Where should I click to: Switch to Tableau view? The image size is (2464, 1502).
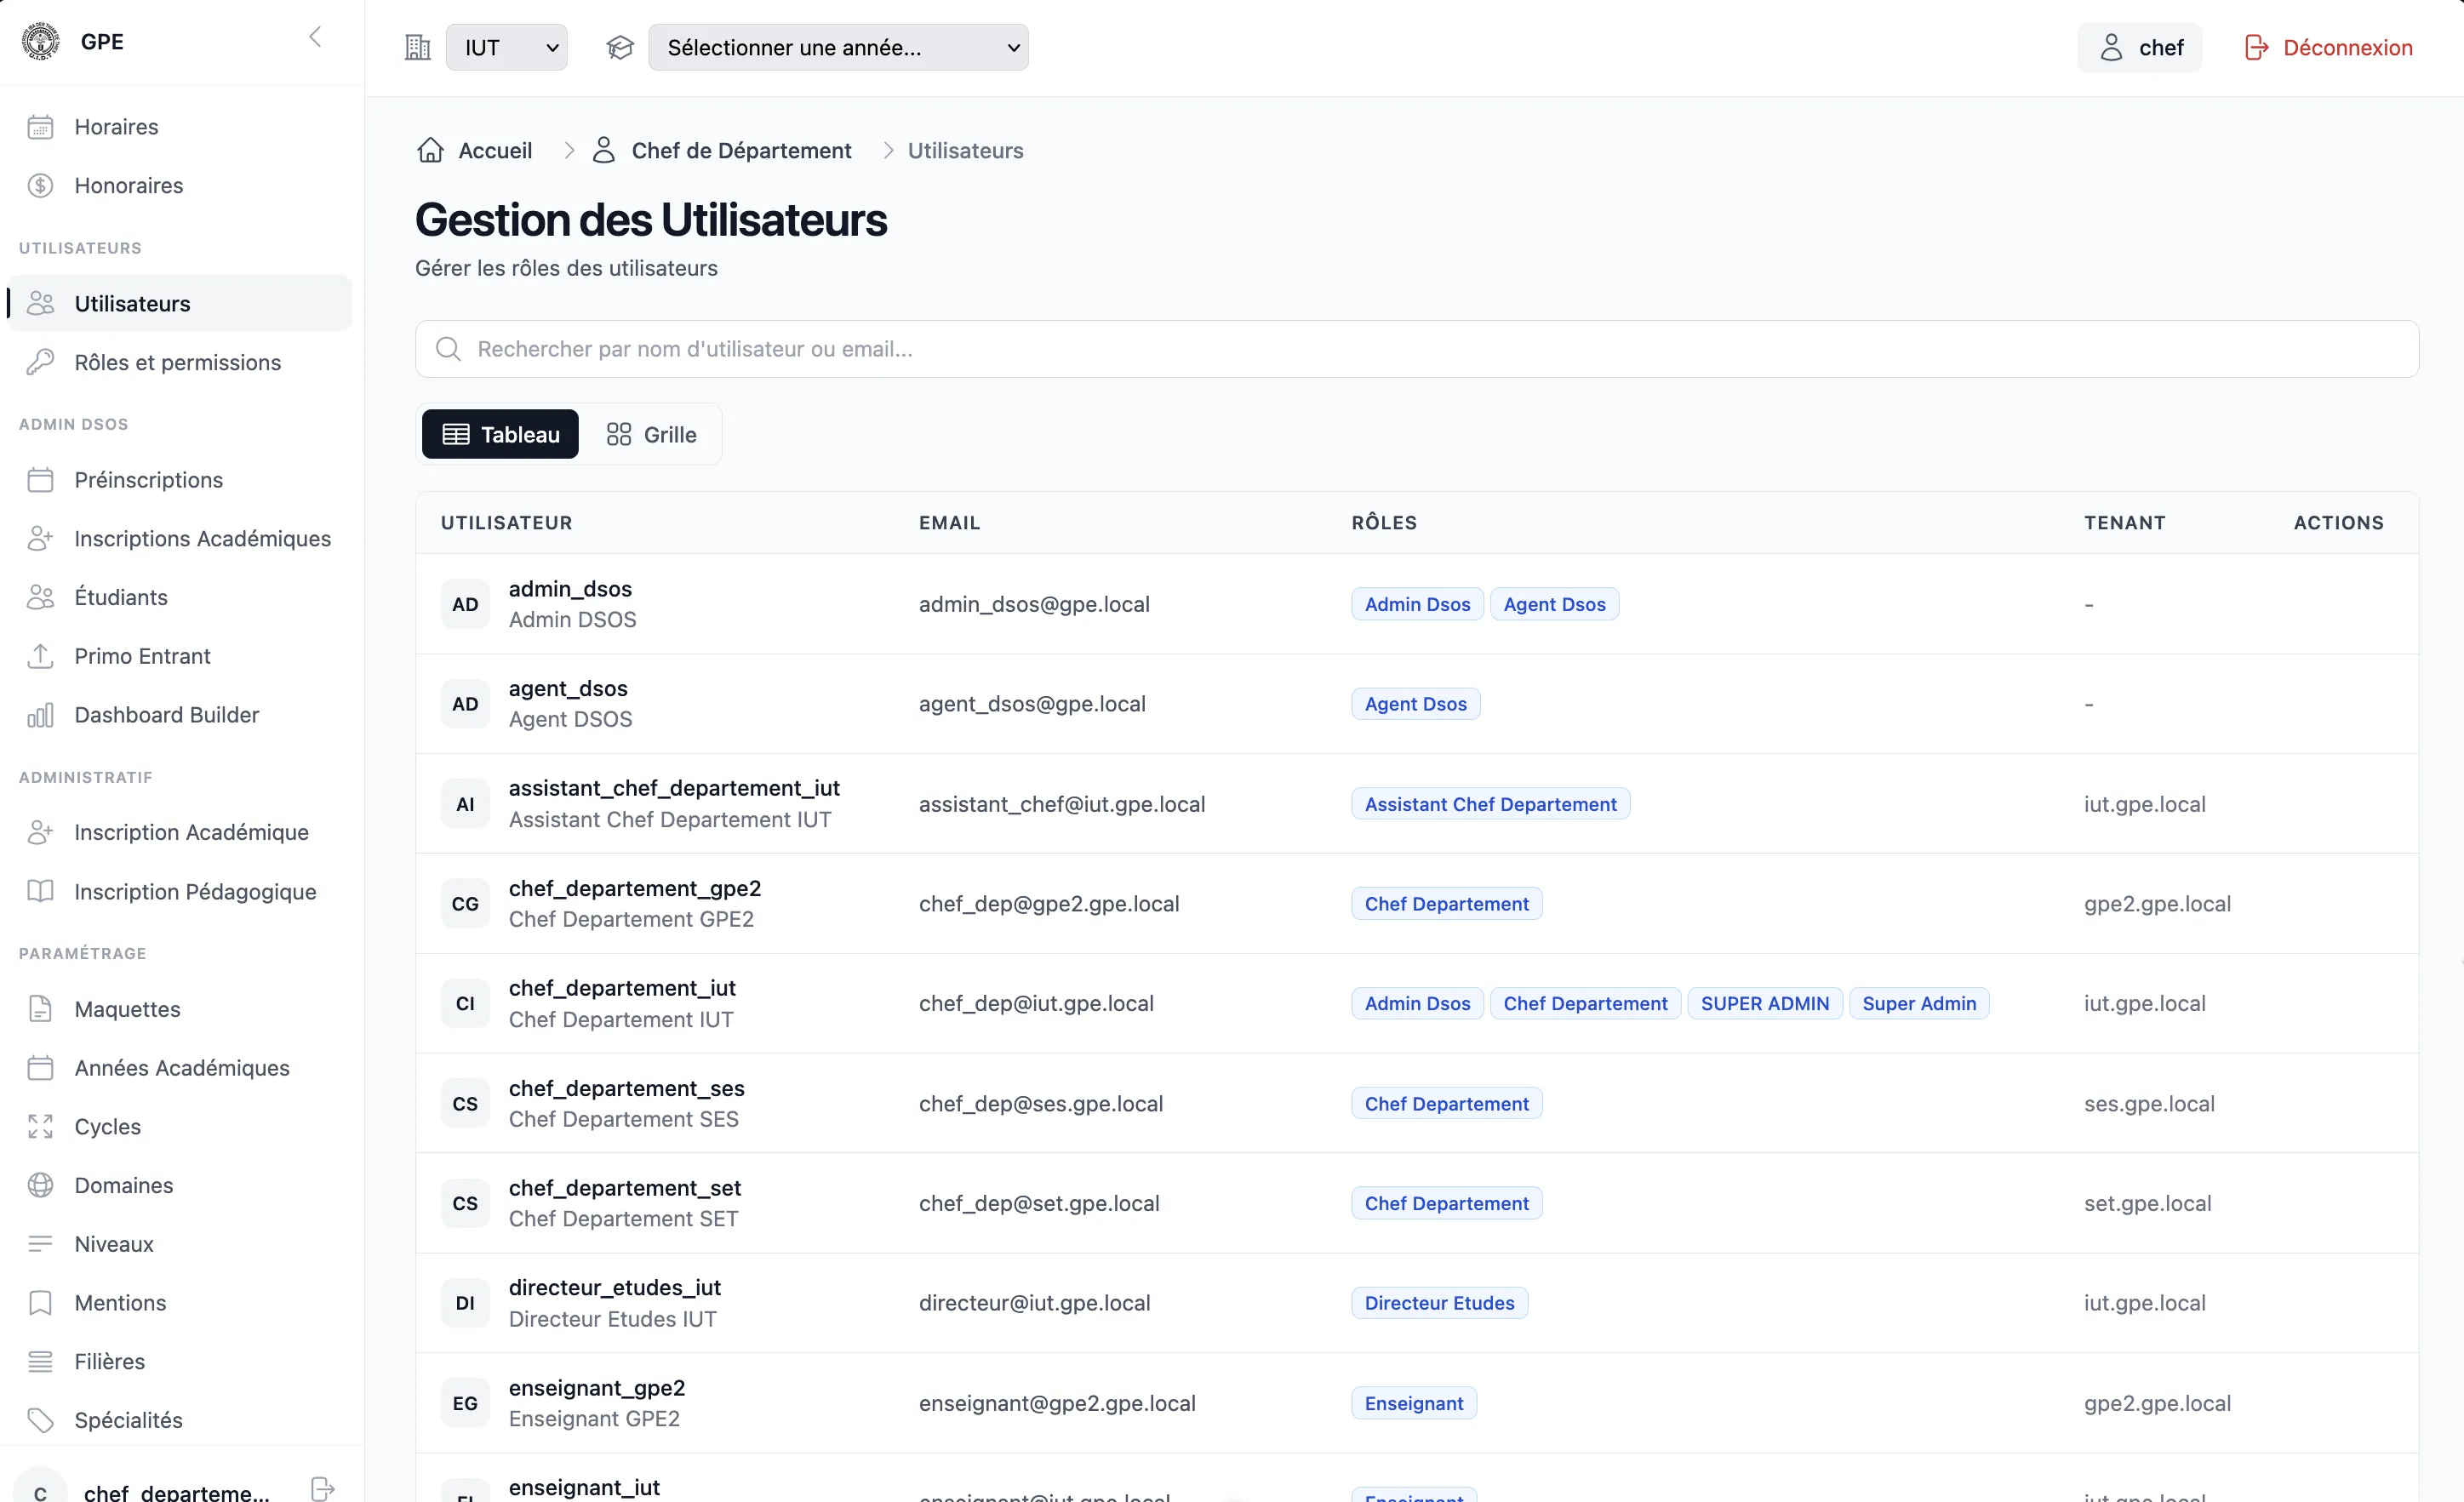pos(500,434)
